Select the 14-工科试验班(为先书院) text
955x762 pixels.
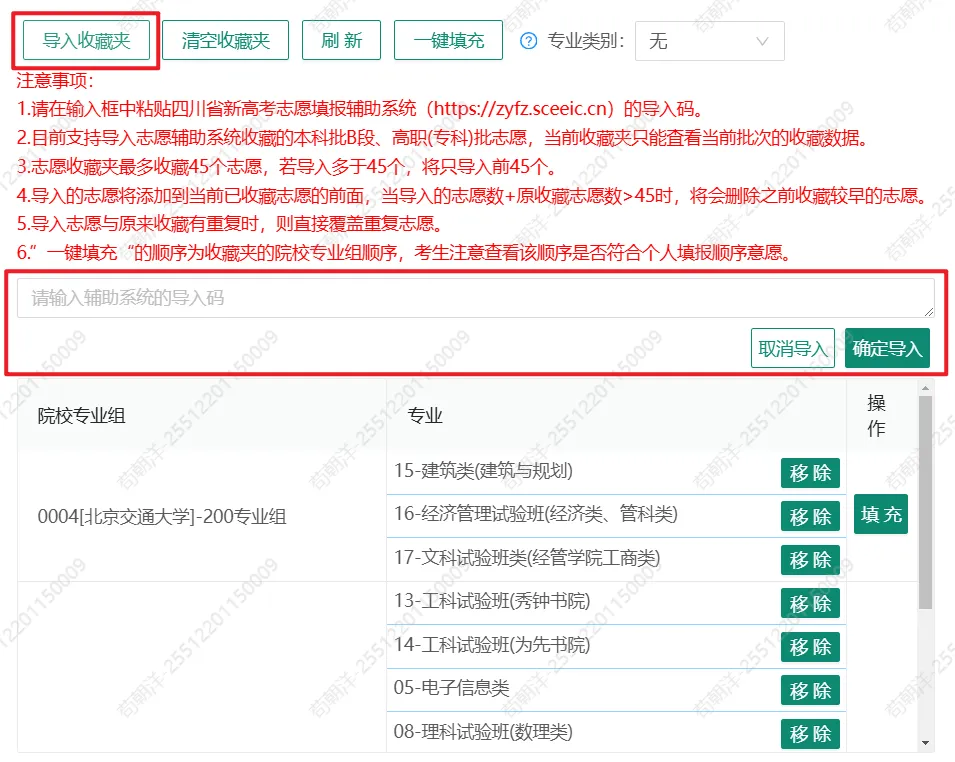(x=492, y=645)
